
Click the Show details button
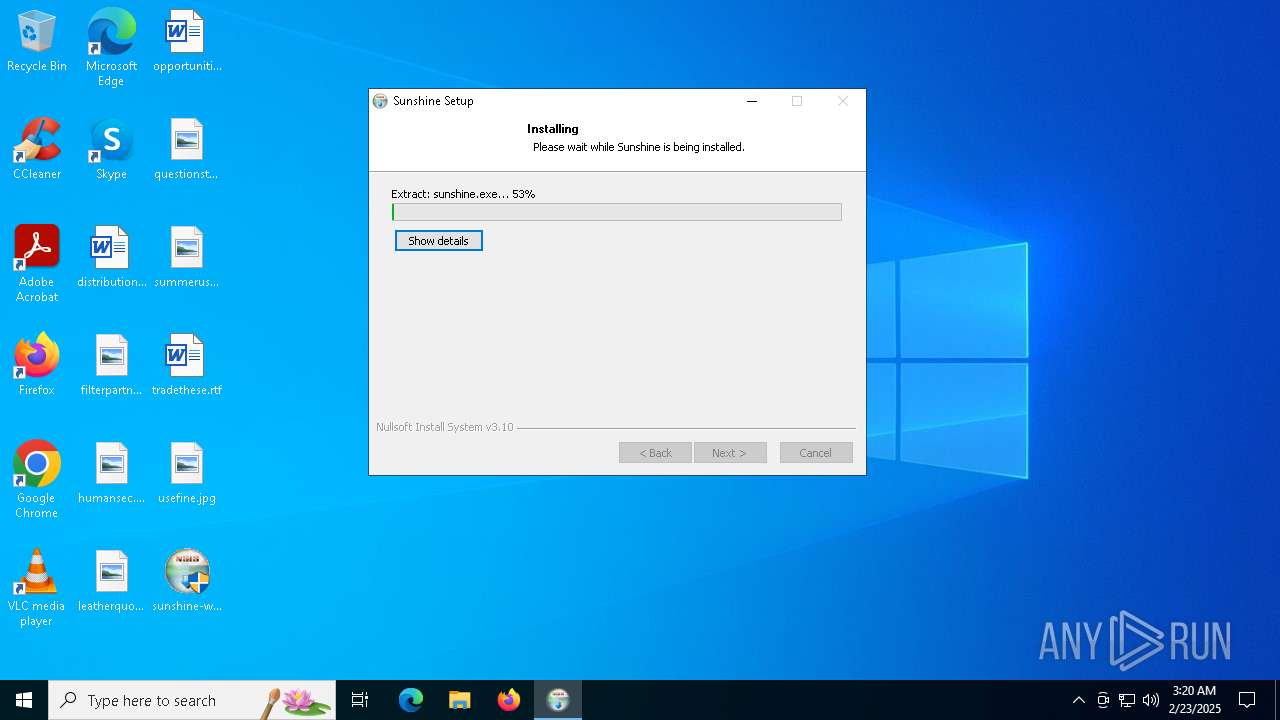(x=438, y=241)
